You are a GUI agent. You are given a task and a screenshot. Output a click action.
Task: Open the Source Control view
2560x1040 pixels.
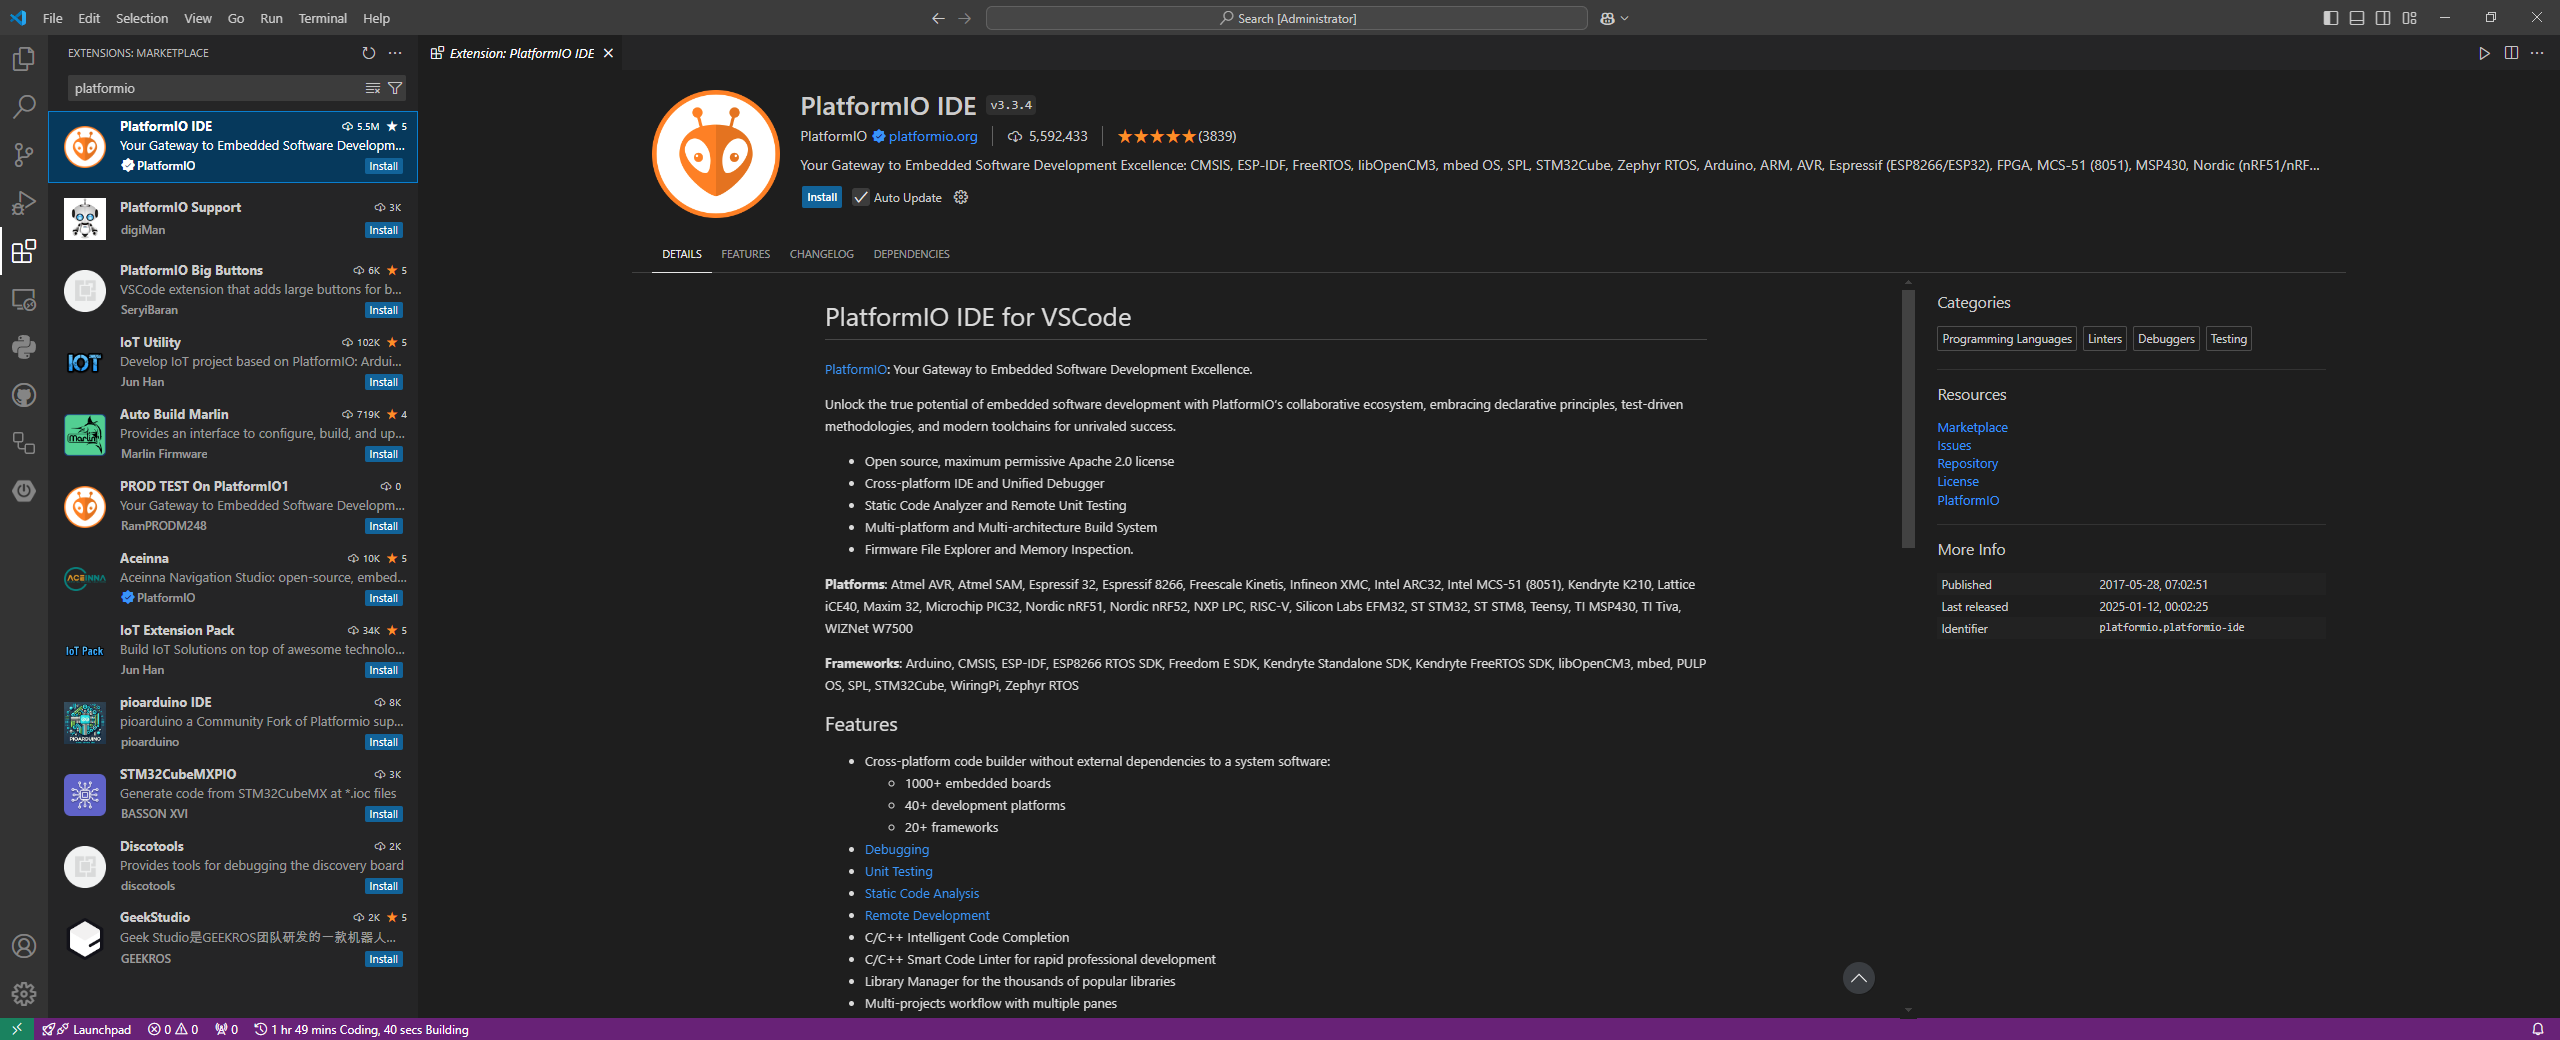point(24,155)
